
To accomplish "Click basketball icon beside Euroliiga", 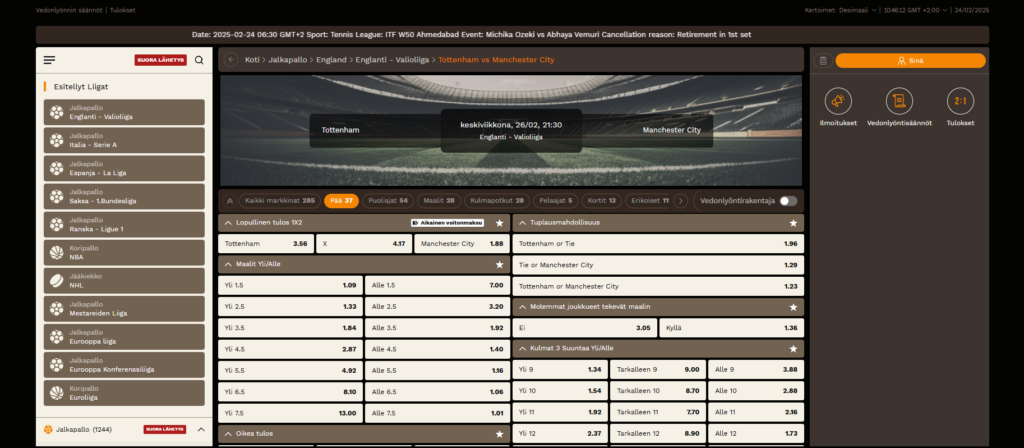I will 57,393.
